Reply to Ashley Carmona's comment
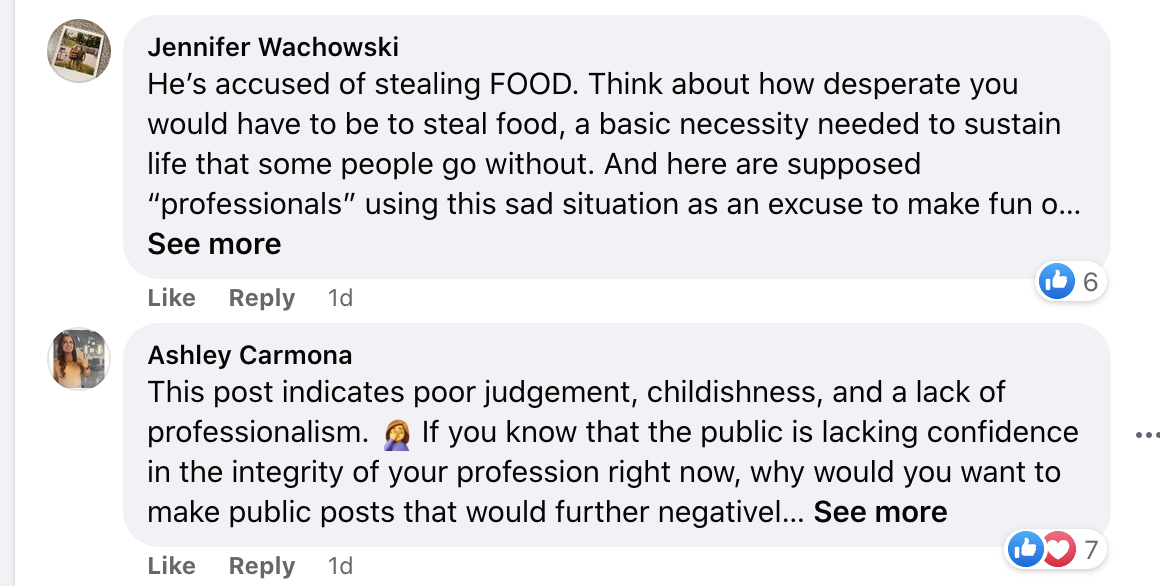The height and width of the screenshot is (586, 1160). click(x=262, y=566)
